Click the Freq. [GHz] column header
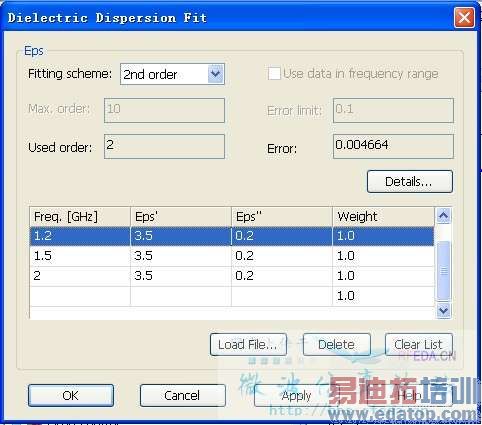This screenshot has width=482, height=425. pos(80,217)
